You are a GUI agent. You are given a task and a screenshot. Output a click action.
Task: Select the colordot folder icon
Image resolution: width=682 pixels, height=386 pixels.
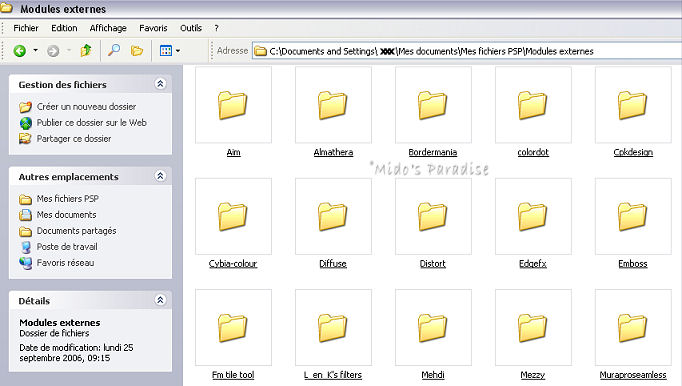coord(533,105)
